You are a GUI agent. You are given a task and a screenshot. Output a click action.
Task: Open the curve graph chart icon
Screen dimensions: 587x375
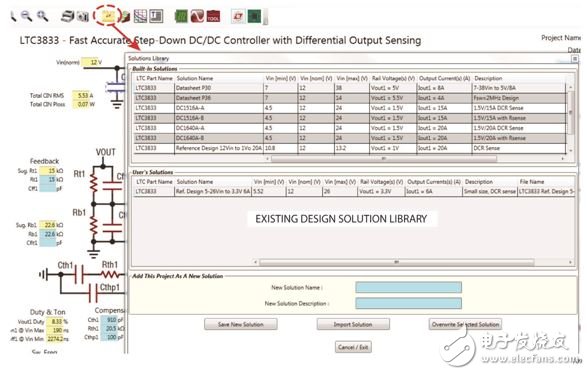click(x=140, y=16)
